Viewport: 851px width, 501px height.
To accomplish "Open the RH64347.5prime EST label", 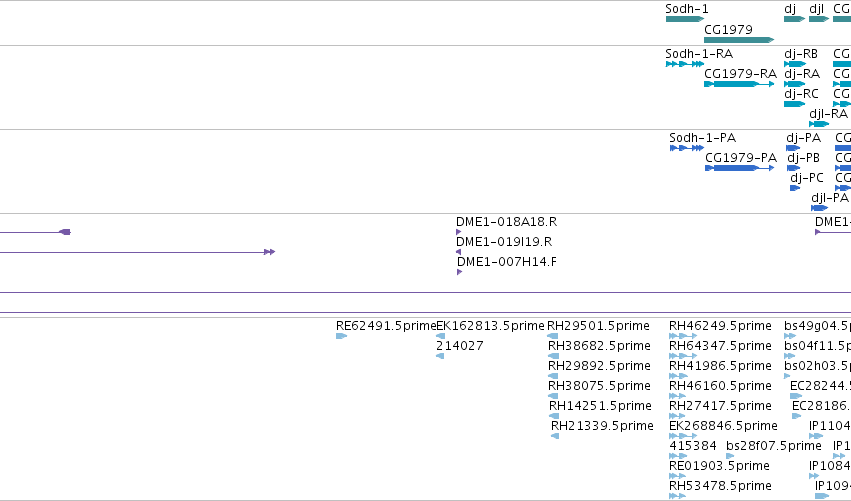I will [720, 346].
